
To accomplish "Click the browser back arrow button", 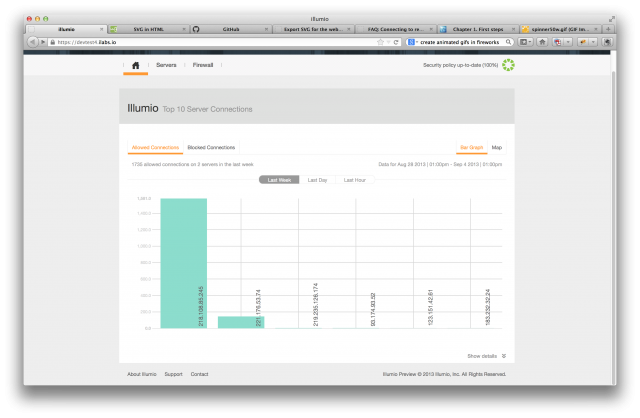I will click(x=32, y=42).
